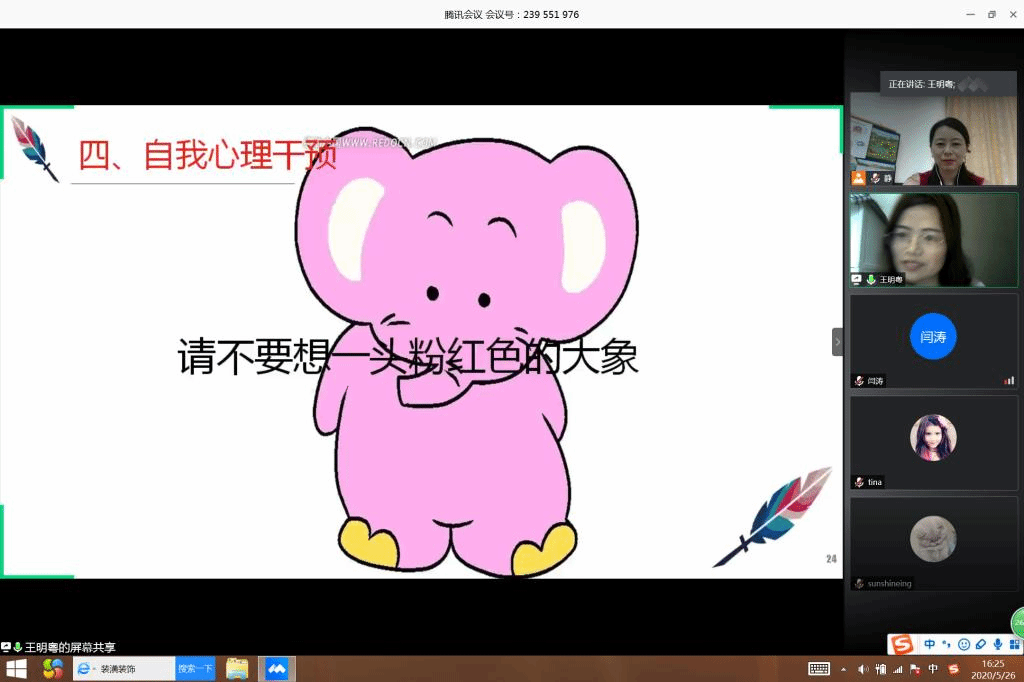Toggle the tray IME language indicator 中

point(933,669)
